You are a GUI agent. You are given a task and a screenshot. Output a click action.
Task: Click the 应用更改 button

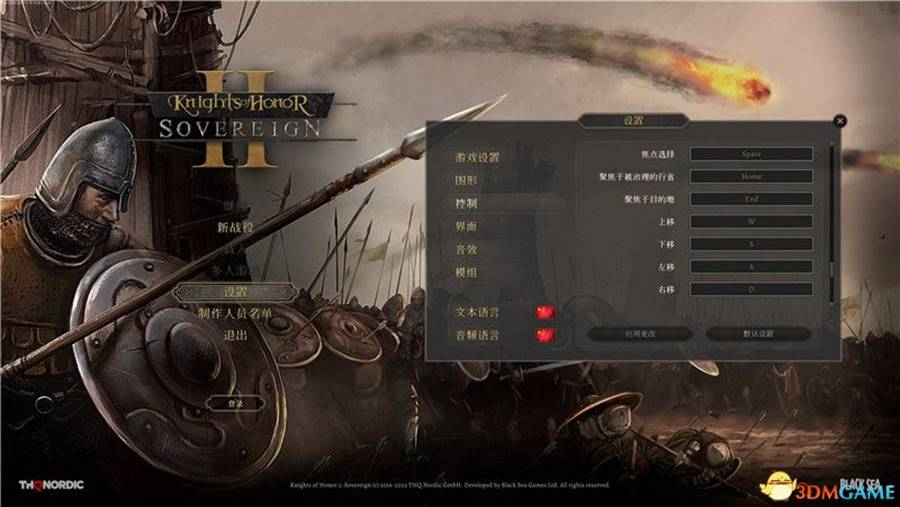(x=640, y=334)
